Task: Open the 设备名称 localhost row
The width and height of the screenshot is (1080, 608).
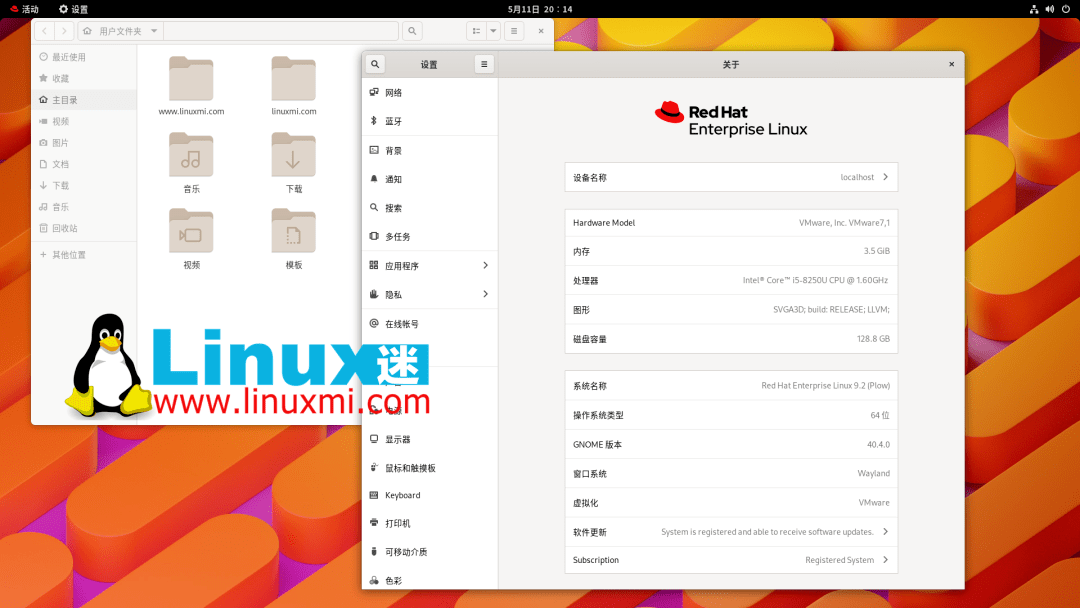Action: coord(731,177)
